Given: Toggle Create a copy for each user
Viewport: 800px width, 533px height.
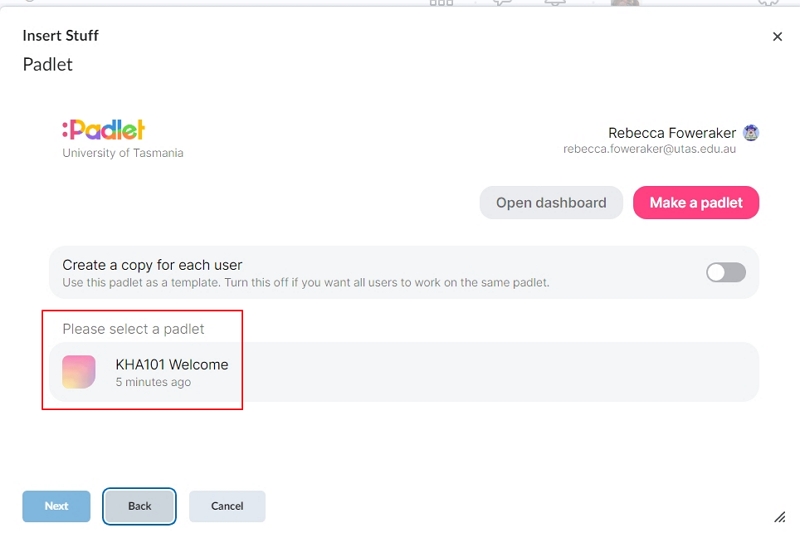Looking at the screenshot, I should click(x=726, y=272).
